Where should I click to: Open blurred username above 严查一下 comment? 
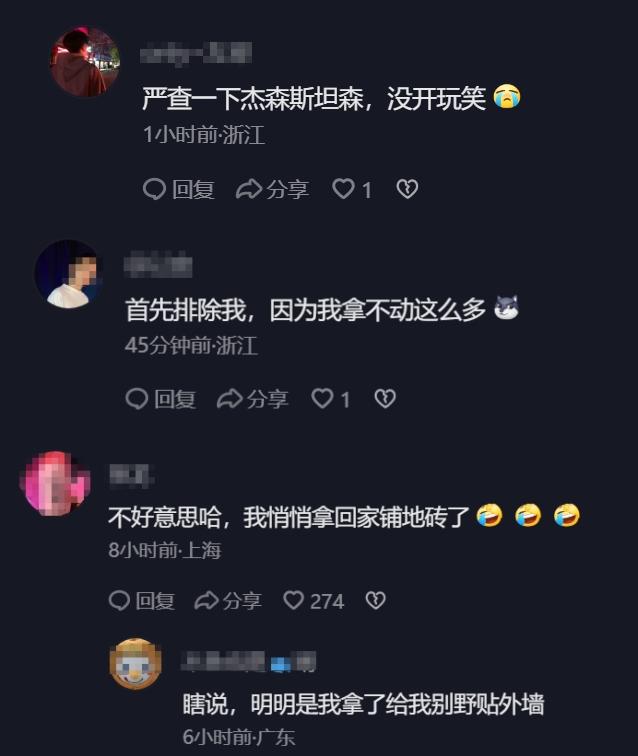[196, 53]
